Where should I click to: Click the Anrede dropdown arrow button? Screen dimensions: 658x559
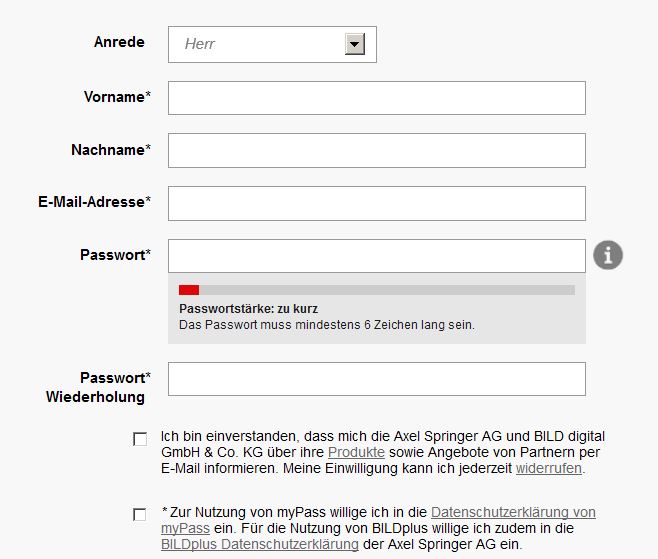pos(355,44)
